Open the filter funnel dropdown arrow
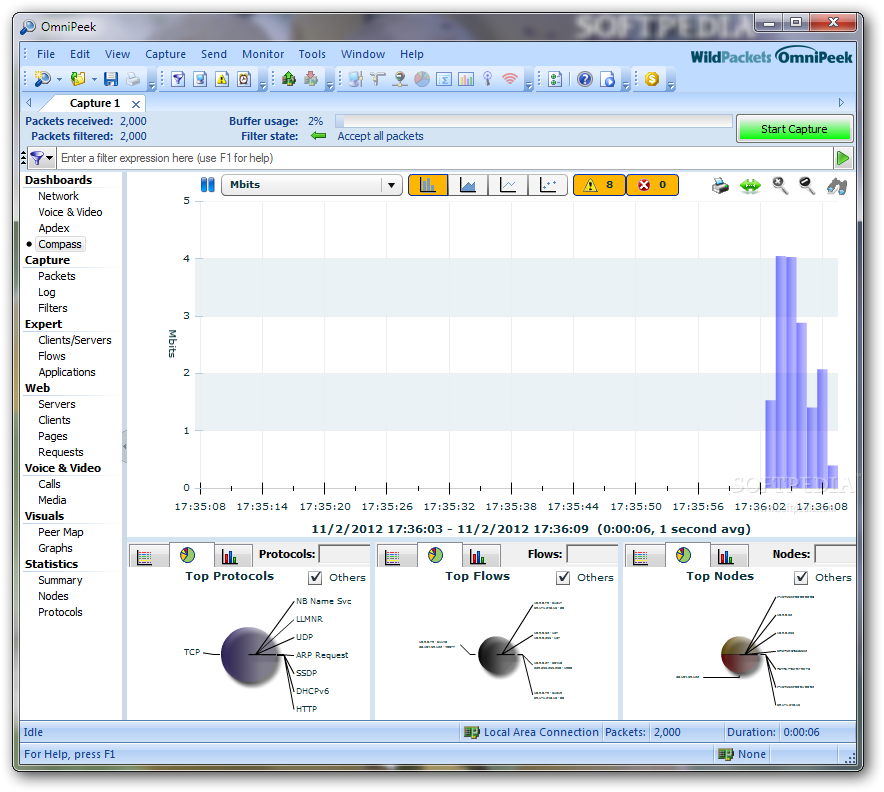The image size is (884, 792). click(50, 158)
